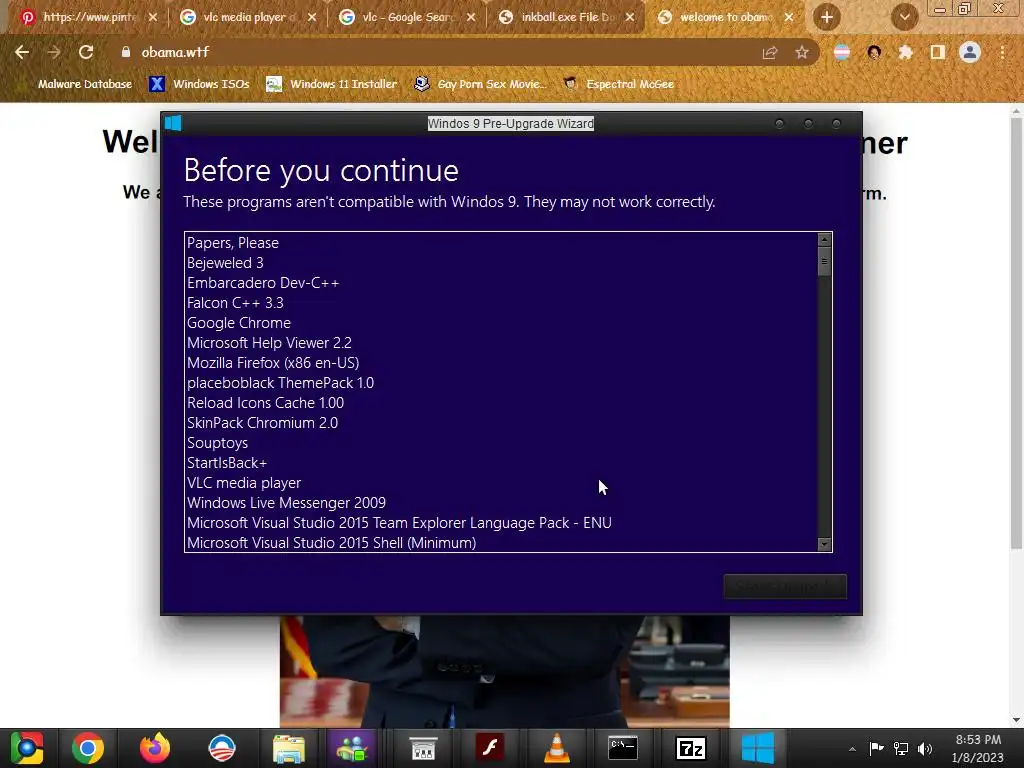Click the face avatar extension icon
The image size is (1024, 768).
[x=874, y=52]
